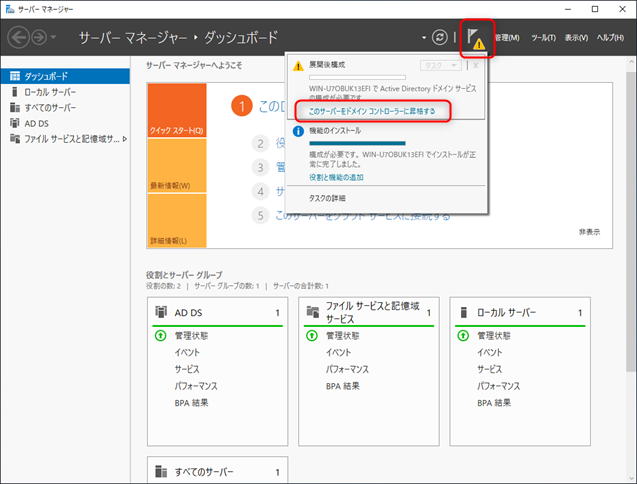The image size is (637, 484).
Task: Click the 機能のインストール progress bar
Action: point(357,143)
